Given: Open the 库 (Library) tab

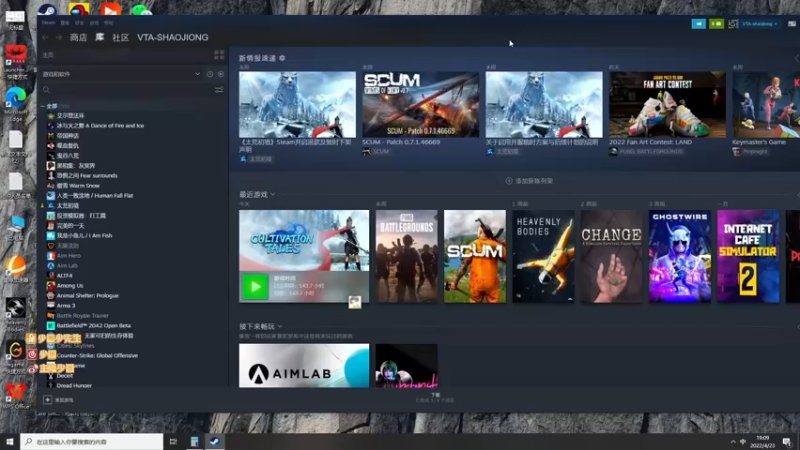Looking at the screenshot, I should (99, 37).
